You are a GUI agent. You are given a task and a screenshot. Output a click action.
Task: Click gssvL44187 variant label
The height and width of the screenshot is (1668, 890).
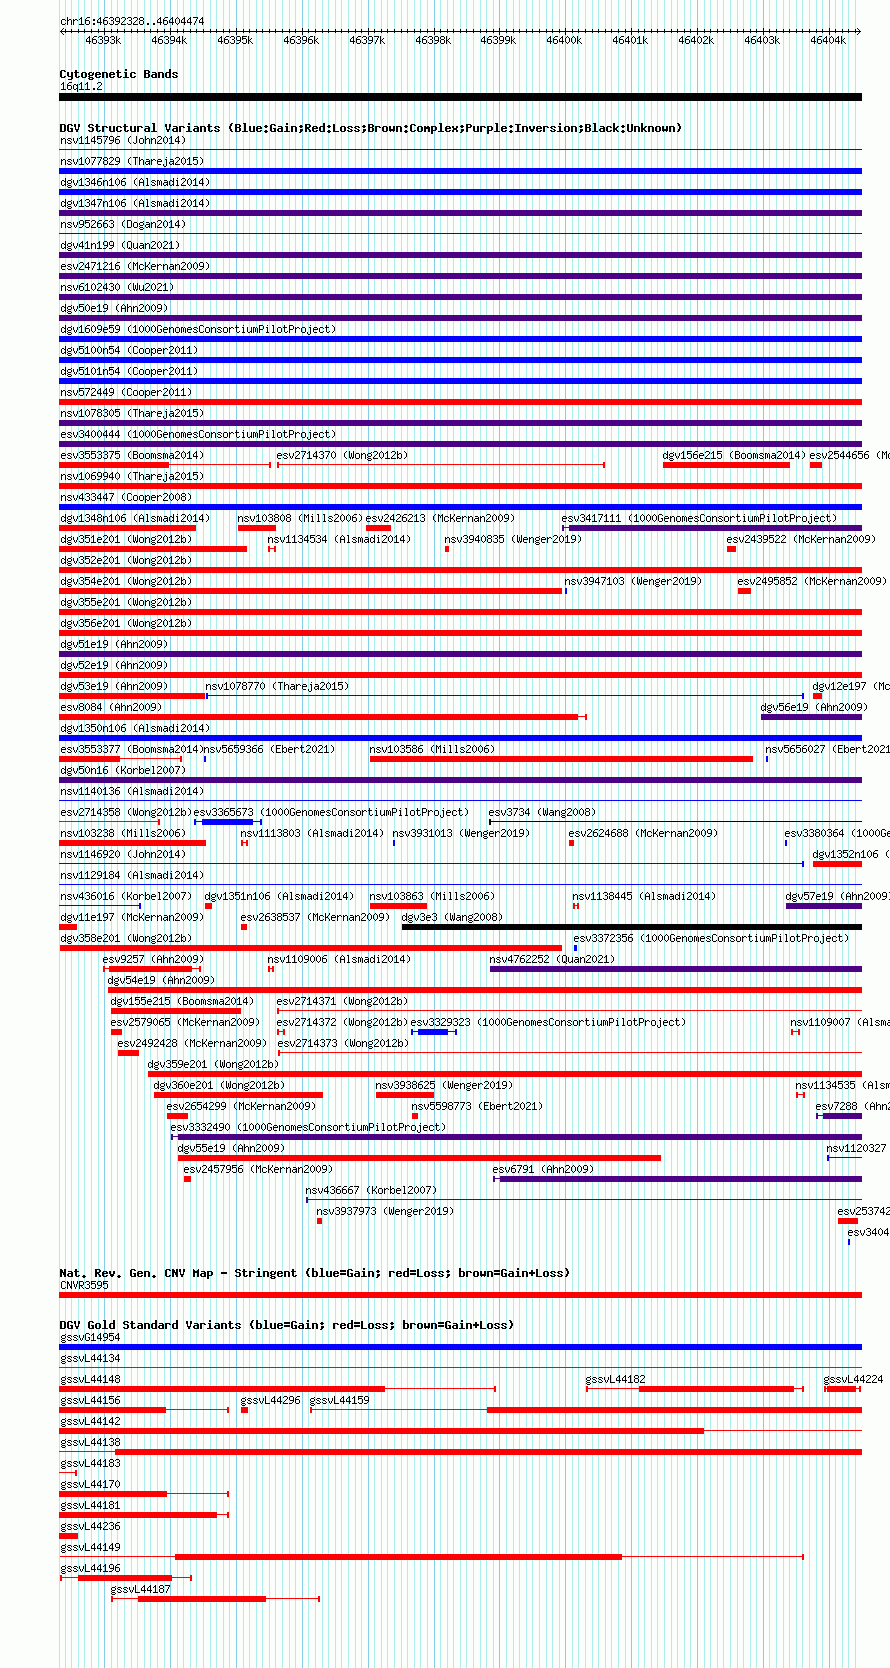(x=141, y=1589)
